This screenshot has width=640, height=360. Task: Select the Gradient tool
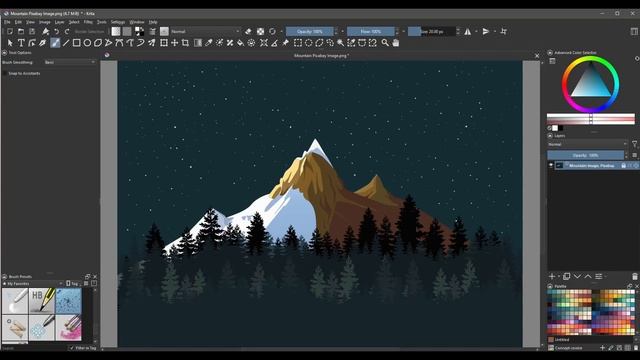198,43
